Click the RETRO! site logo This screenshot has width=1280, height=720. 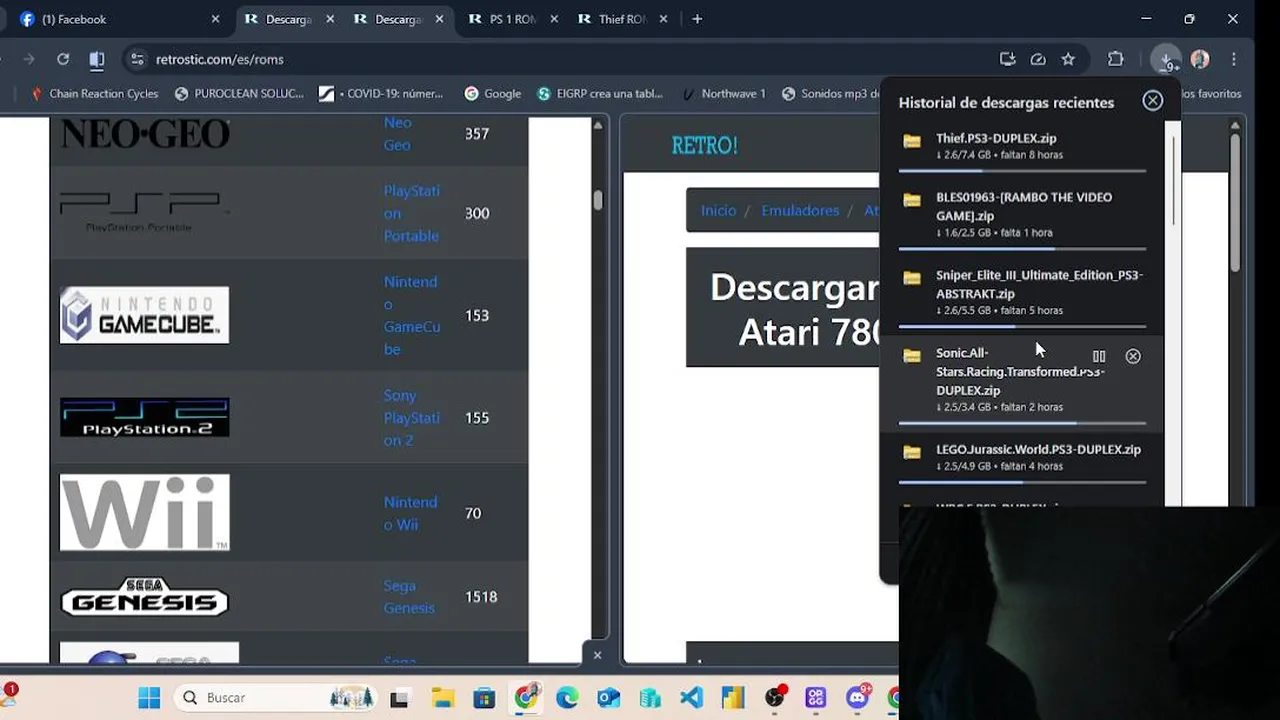point(704,145)
